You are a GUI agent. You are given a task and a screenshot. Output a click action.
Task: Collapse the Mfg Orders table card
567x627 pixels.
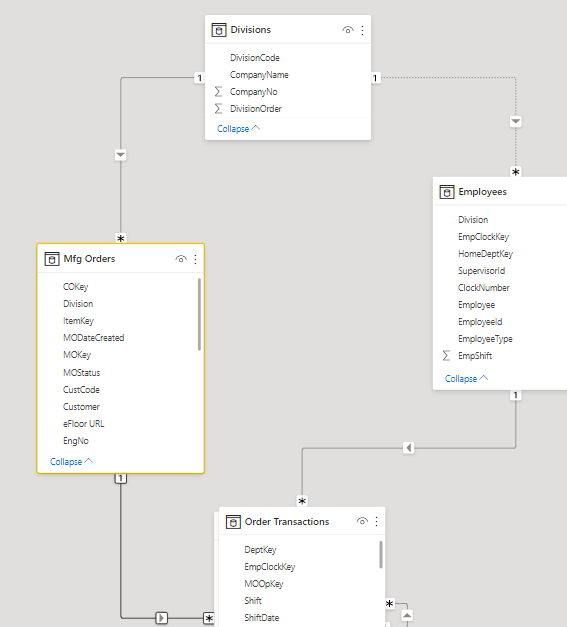pyautogui.click(x=71, y=461)
